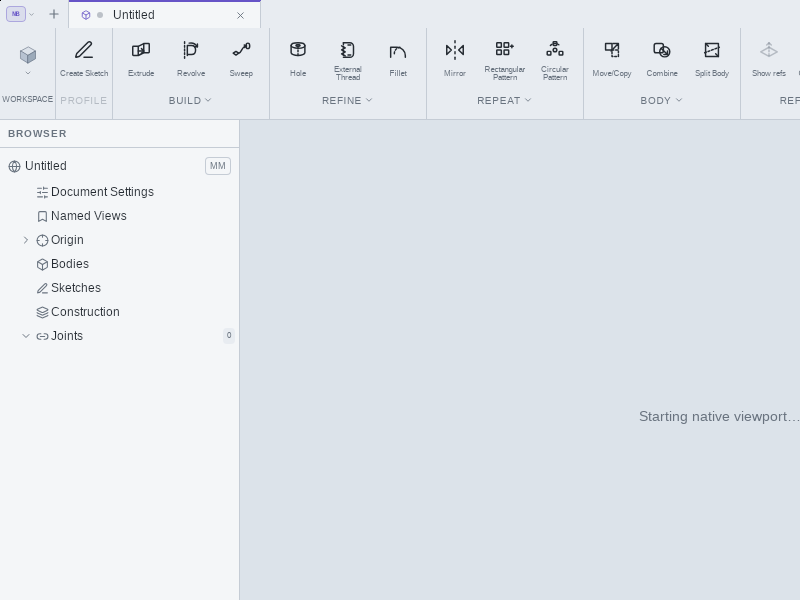Use the Mirror tool
Viewport: 800px width, 600px height.
[x=455, y=59]
